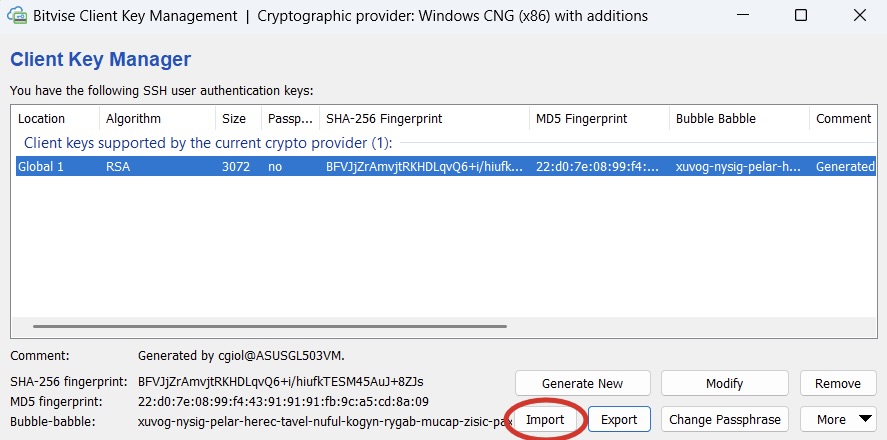Image resolution: width=887 pixels, height=440 pixels.
Task: Click the Export button
Action: (x=620, y=419)
